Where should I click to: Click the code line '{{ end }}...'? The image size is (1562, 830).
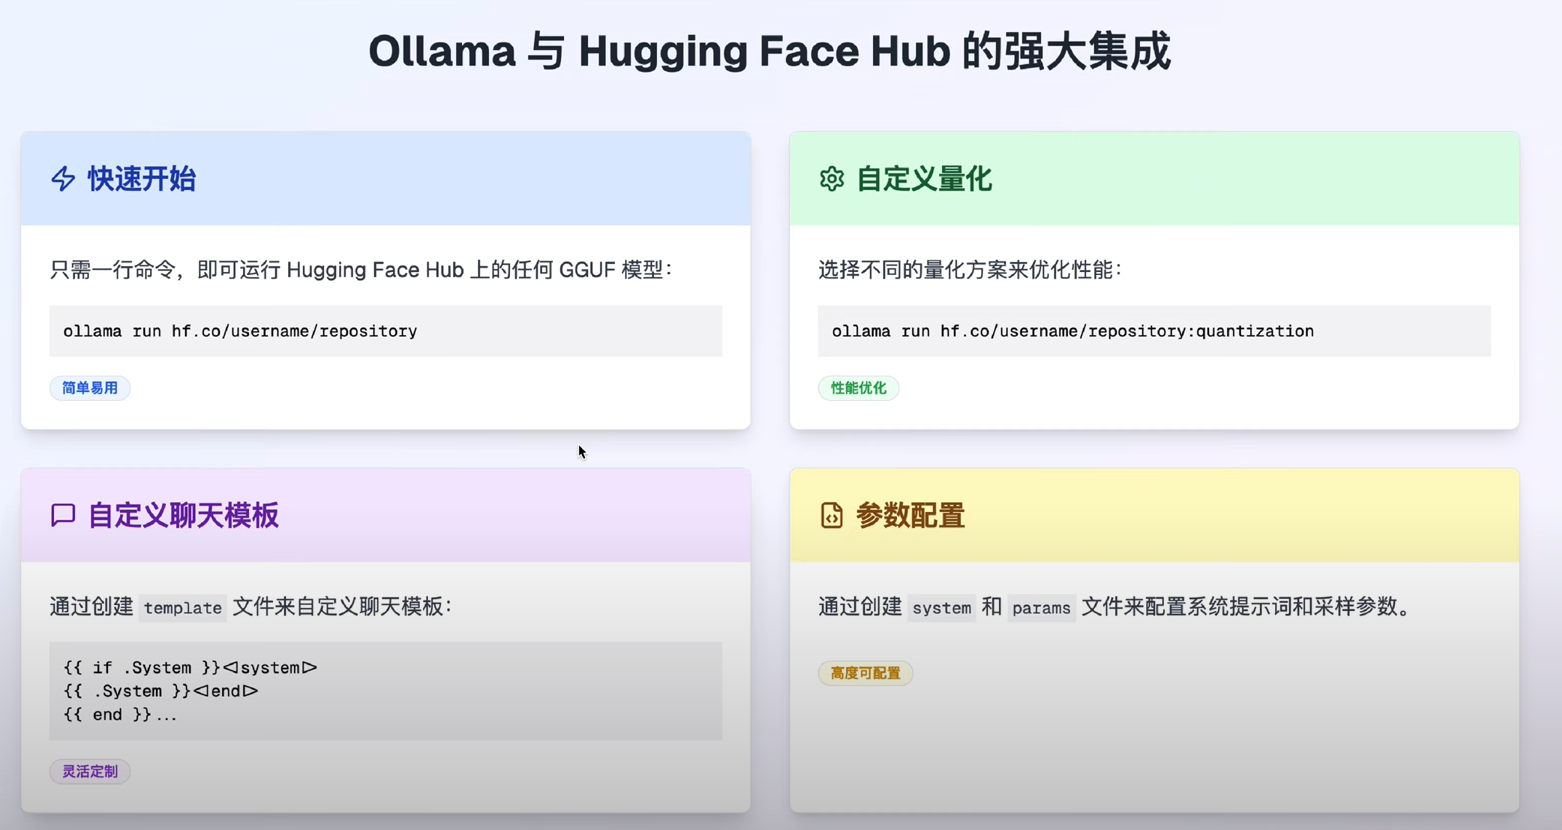point(120,715)
